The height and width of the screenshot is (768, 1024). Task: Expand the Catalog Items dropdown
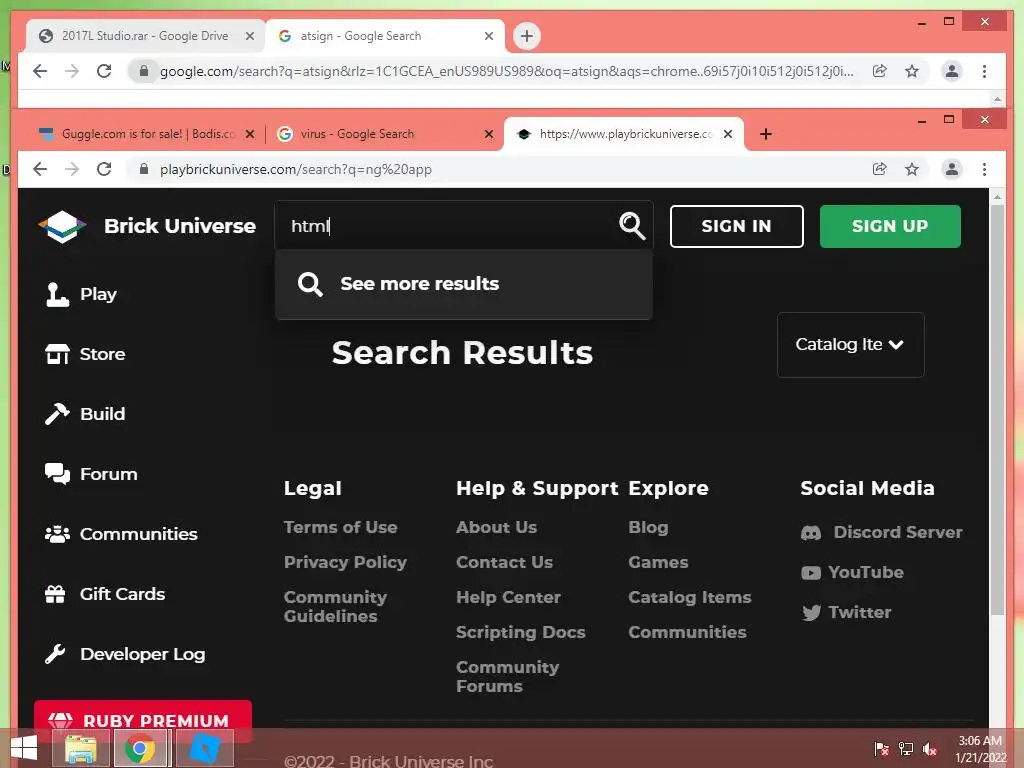click(850, 345)
